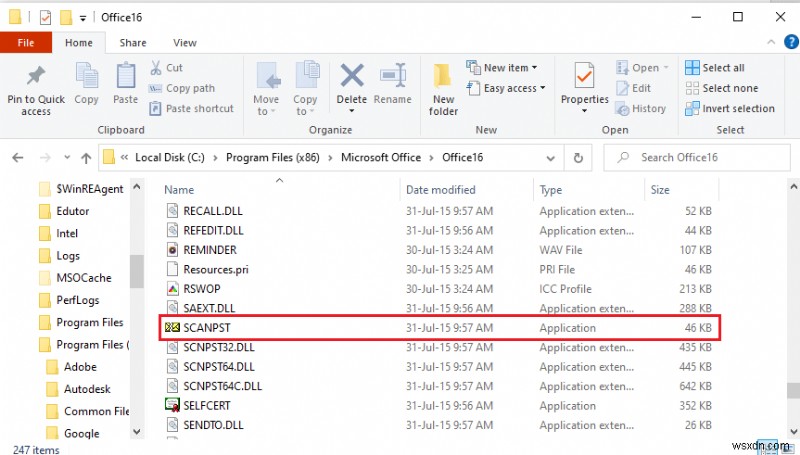This screenshot has width=800, height=455.
Task: Select the Cut scissors command
Action: coord(166,67)
